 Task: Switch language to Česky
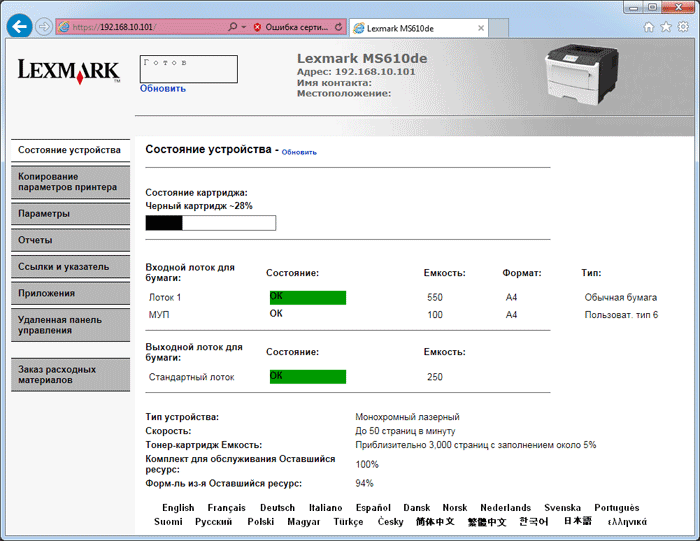[x=390, y=521]
